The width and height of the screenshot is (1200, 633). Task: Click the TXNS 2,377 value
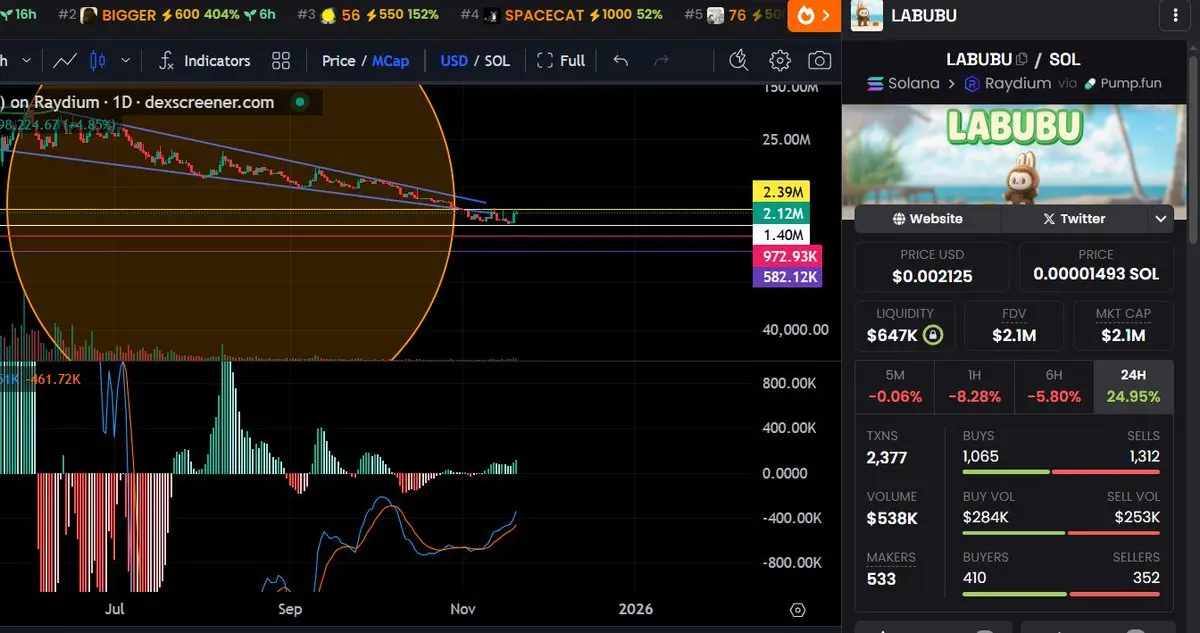[x=887, y=458]
